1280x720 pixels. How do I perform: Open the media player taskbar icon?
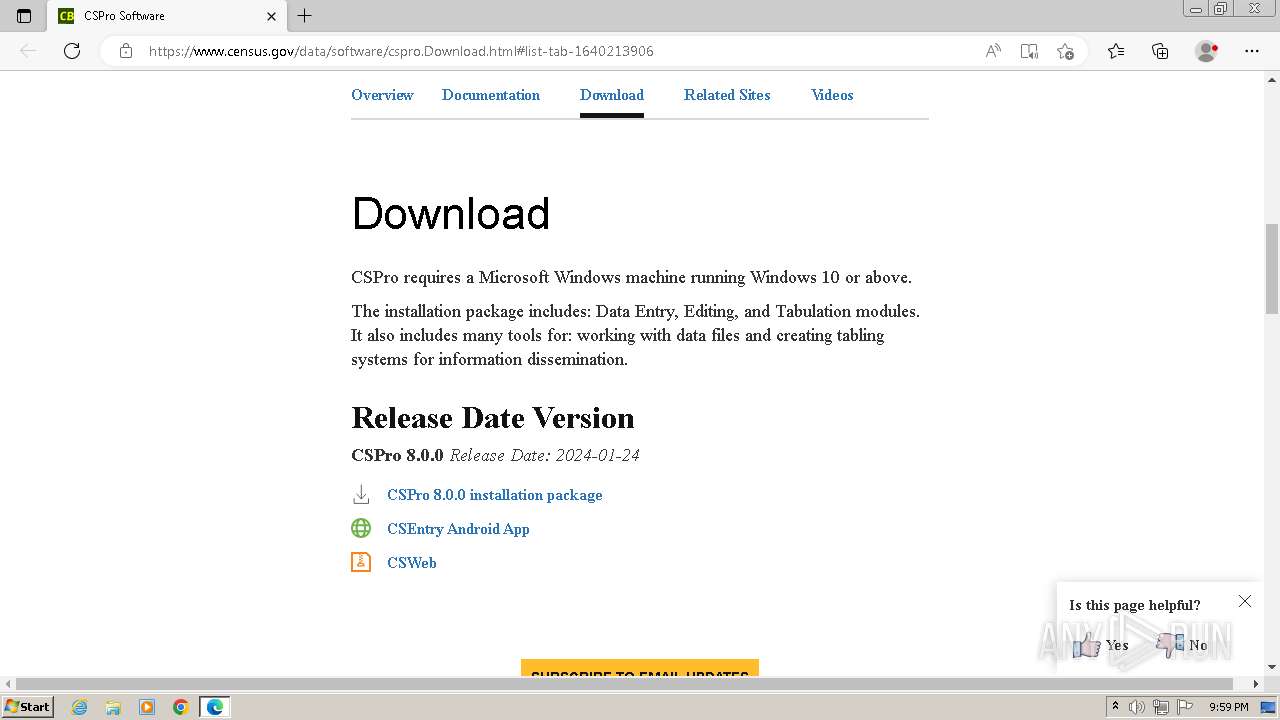(x=147, y=707)
